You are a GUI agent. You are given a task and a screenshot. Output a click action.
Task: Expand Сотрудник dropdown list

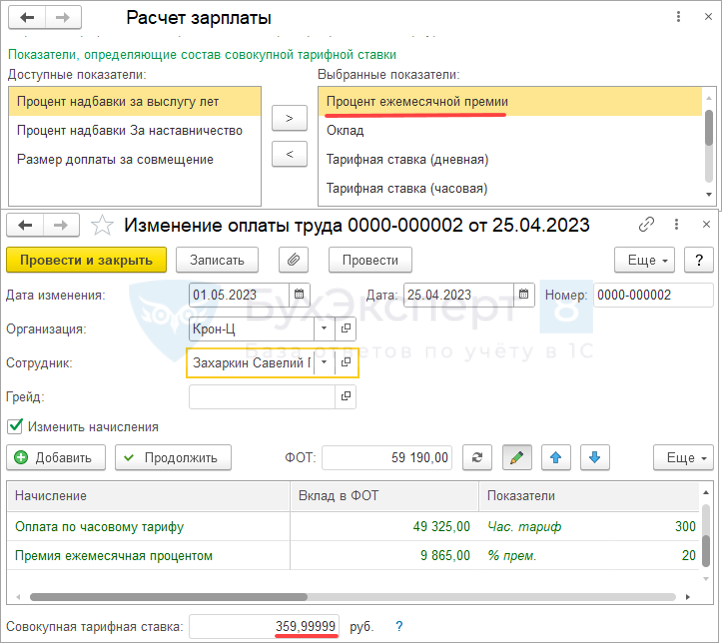point(324,362)
